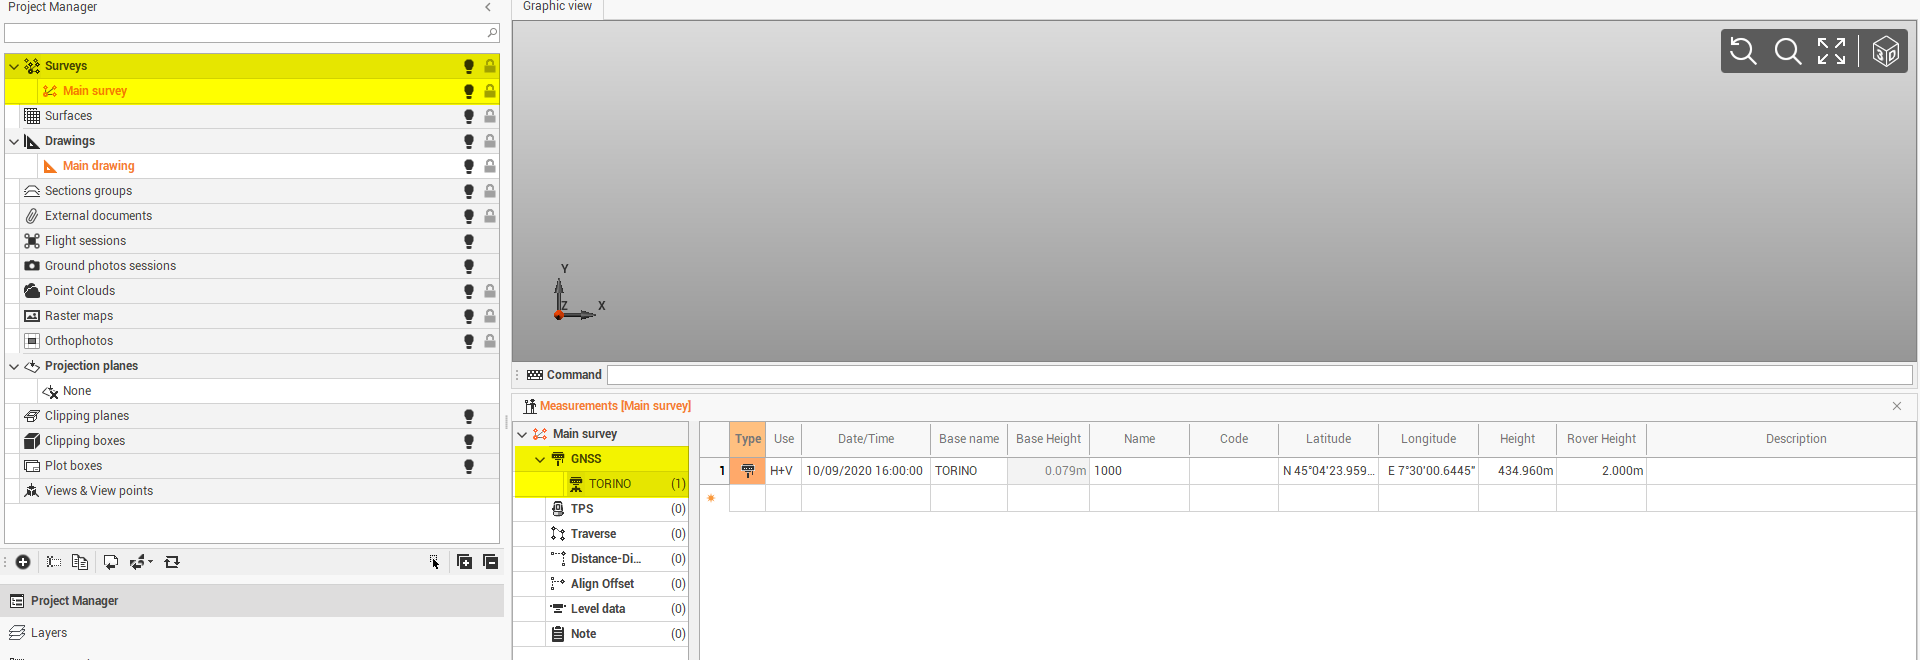The image size is (1920, 660).
Task: Click the add (plus) icon in Project Manager toolbar
Action: [x=23, y=562]
